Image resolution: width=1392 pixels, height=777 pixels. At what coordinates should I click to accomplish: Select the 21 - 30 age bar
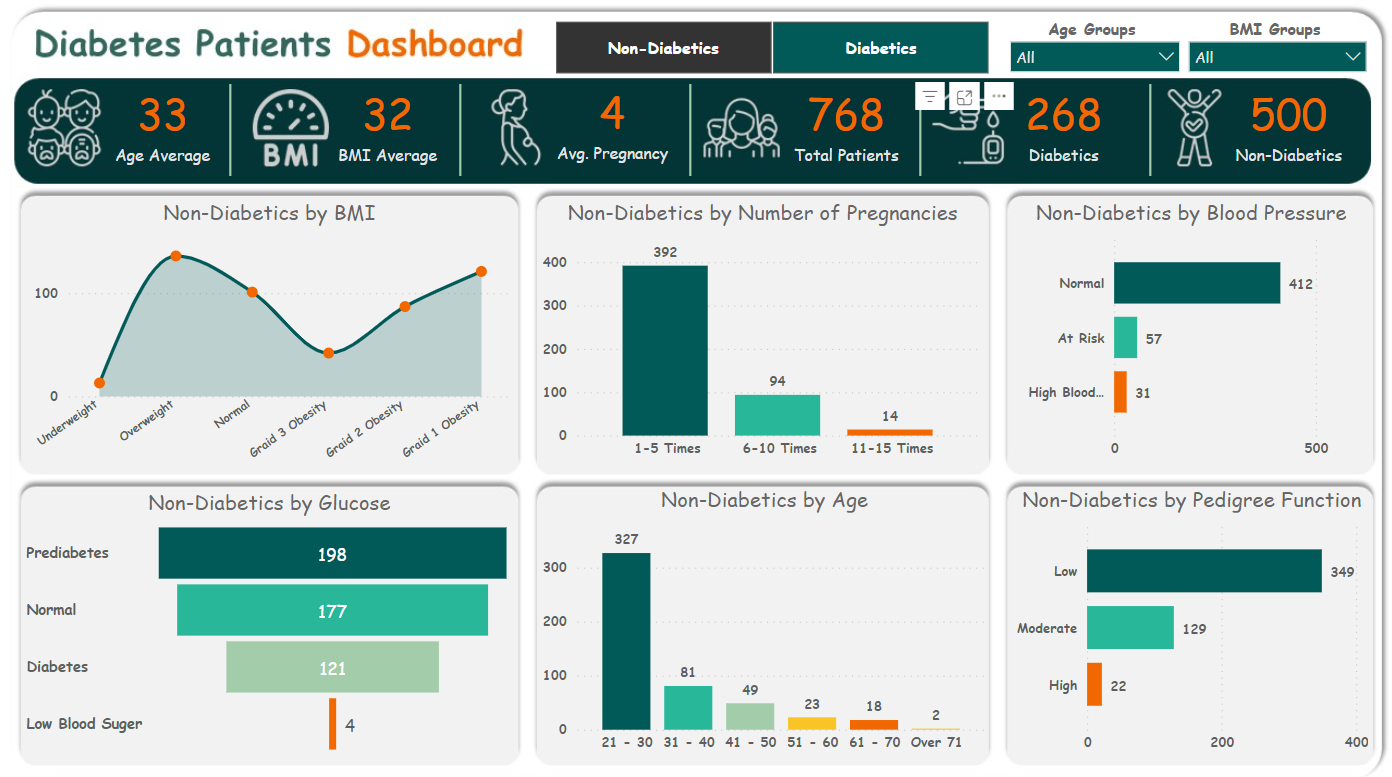click(626, 641)
